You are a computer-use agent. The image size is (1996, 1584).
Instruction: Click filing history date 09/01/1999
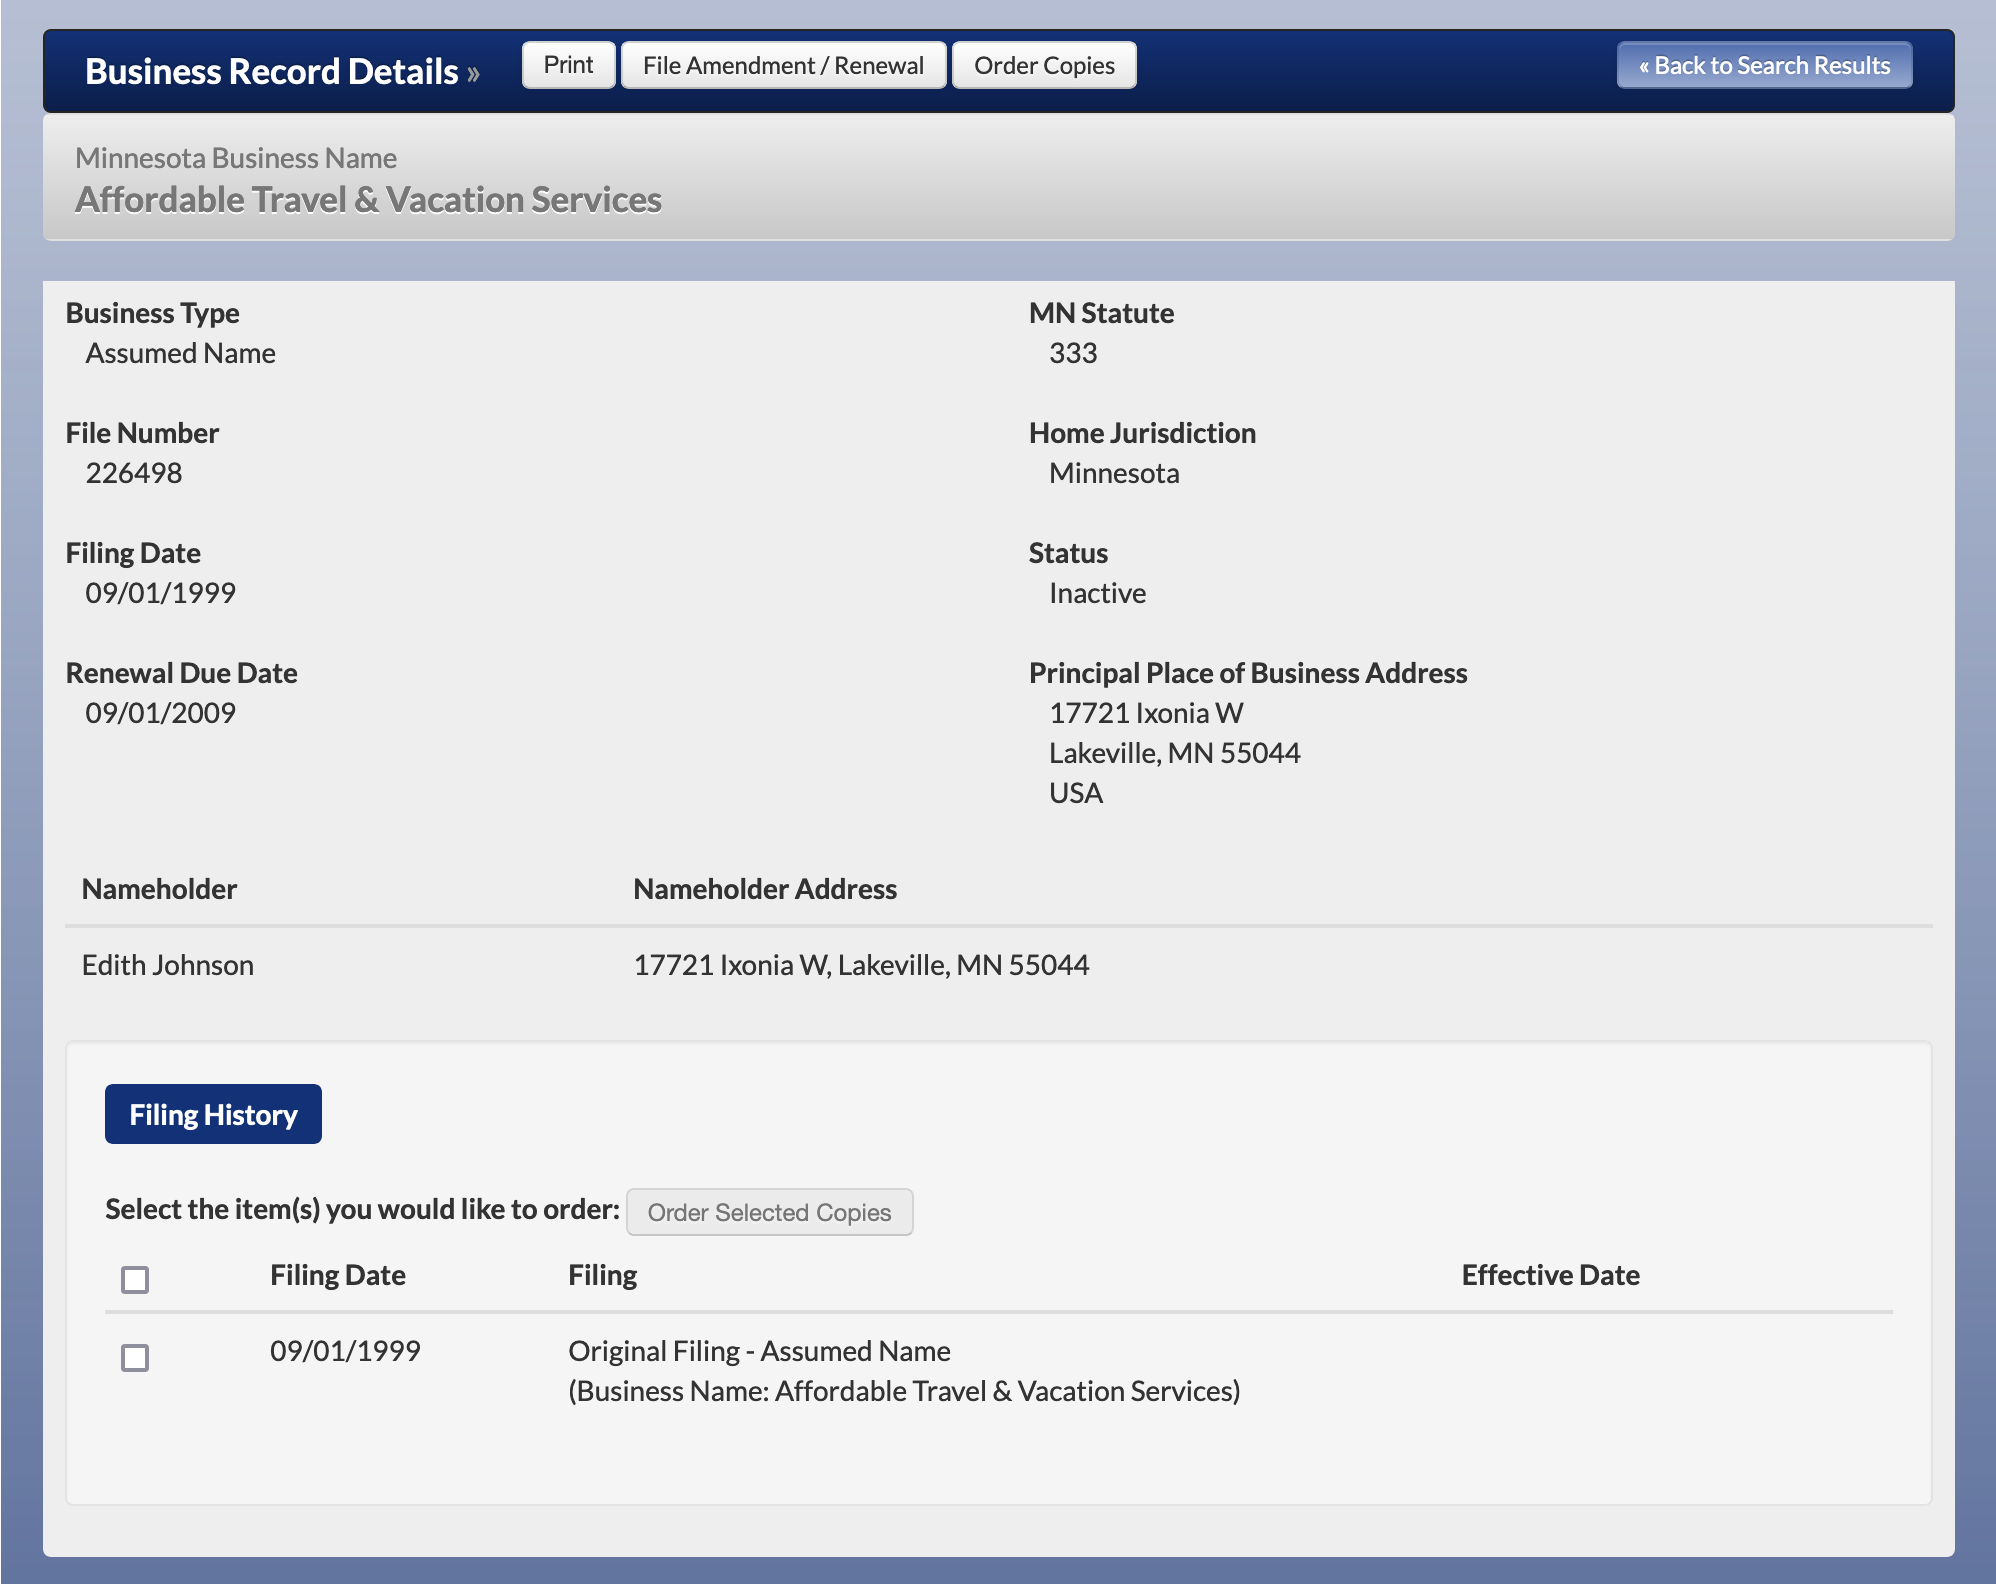[345, 1351]
